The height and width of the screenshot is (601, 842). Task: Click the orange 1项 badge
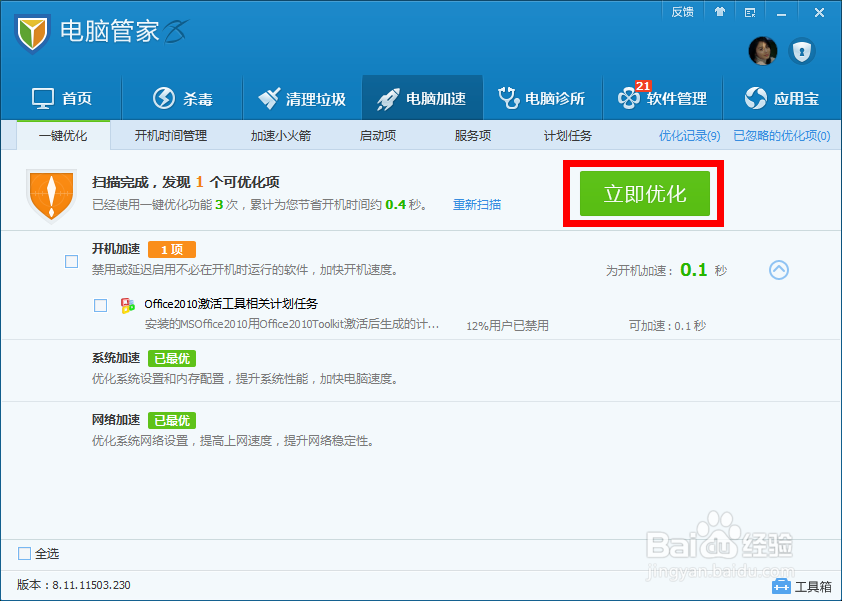point(172,249)
